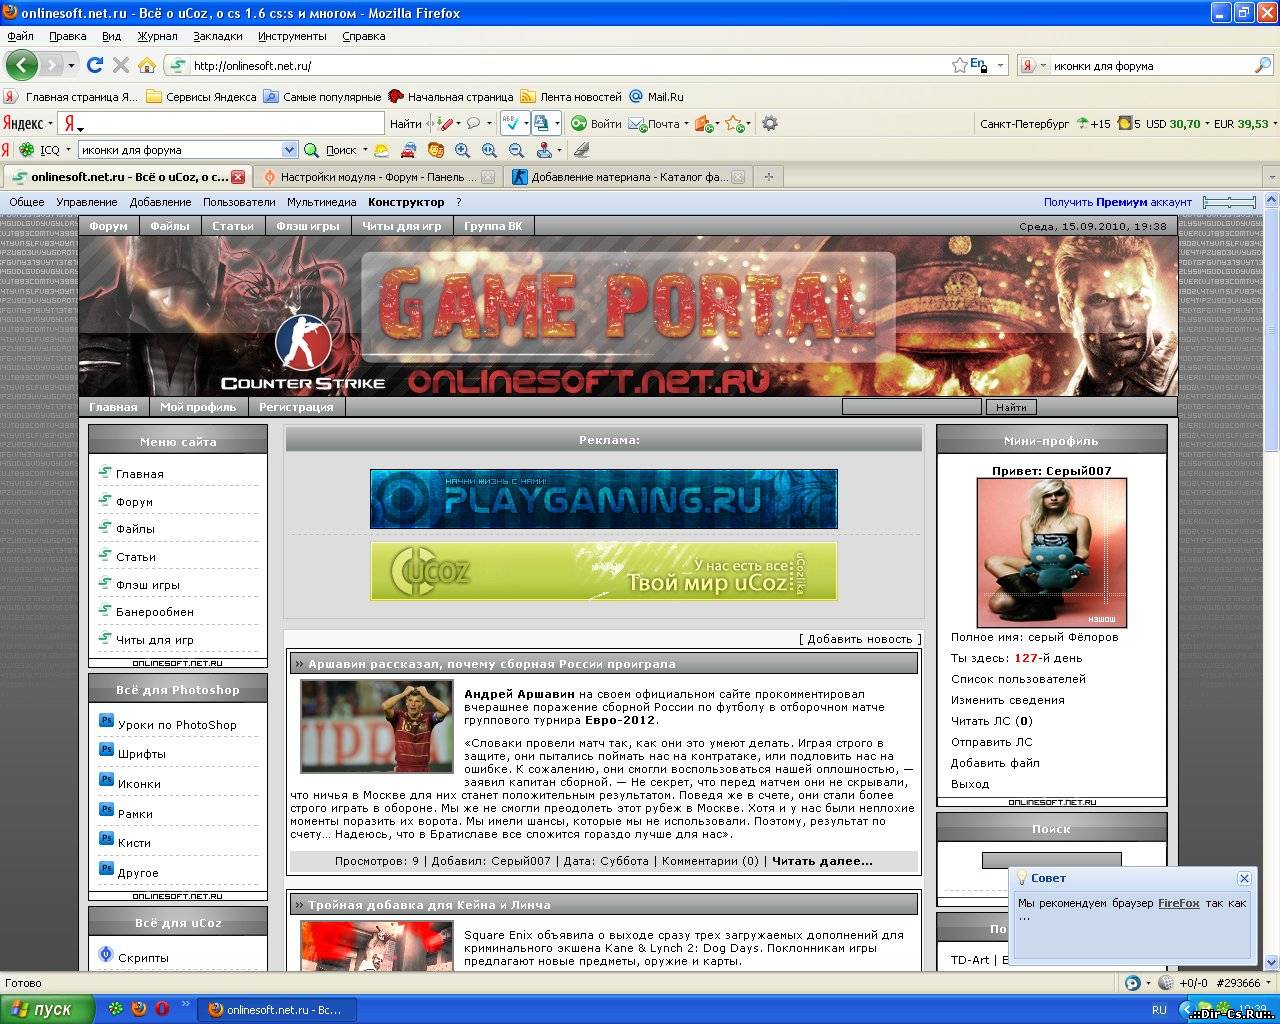This screenshot has height=1024, width=1280.
Task: Run the Yandex spell check tool
Action: click(513, 124)
